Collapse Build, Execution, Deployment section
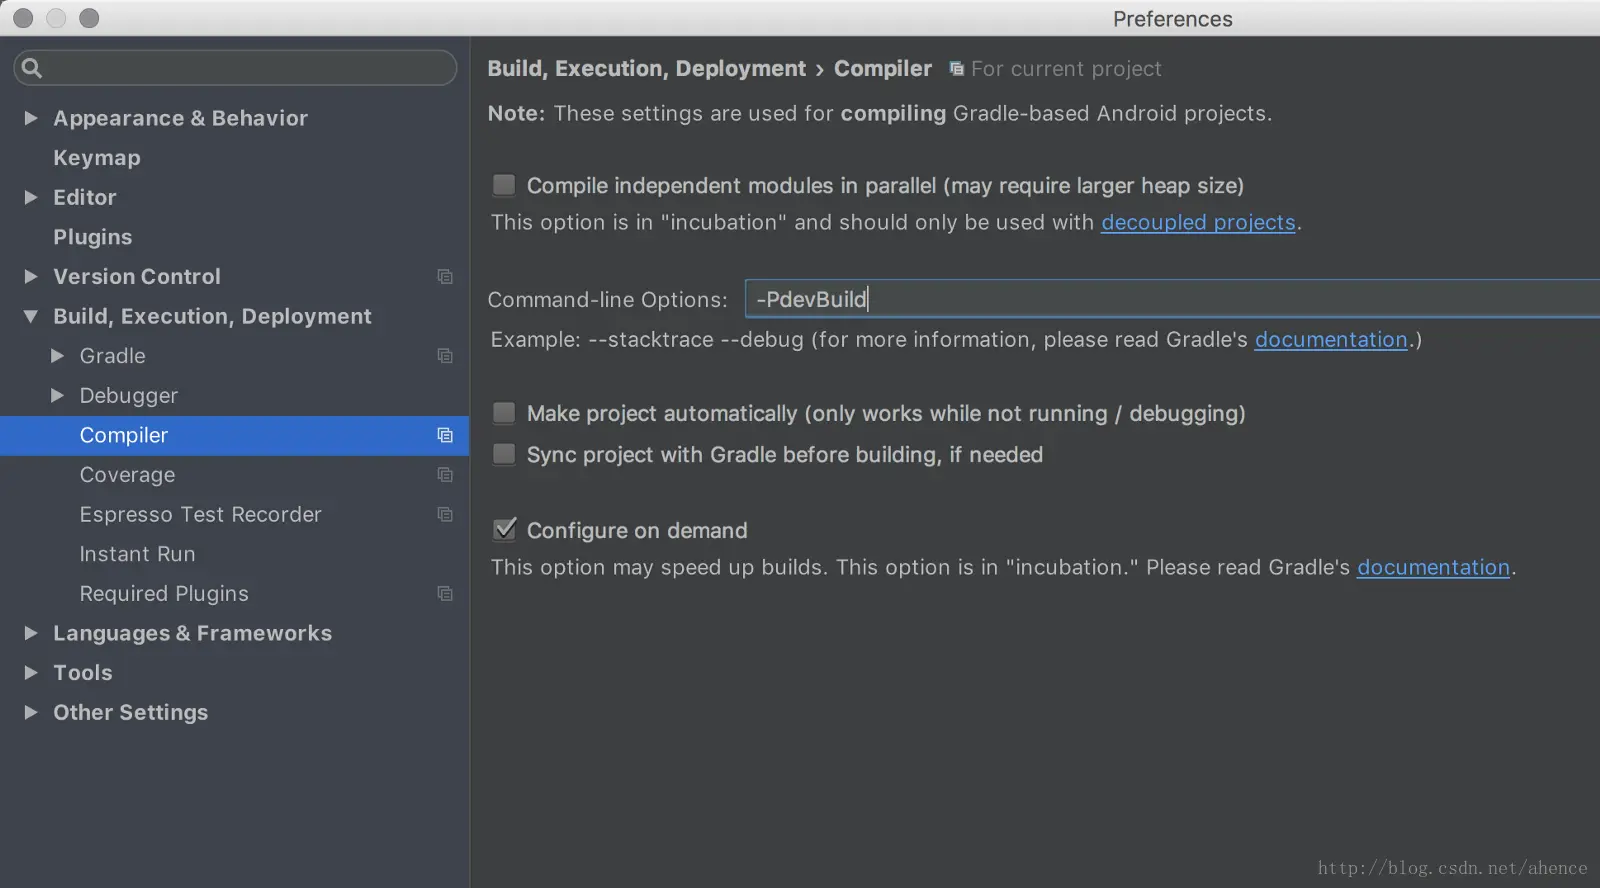 pos(31,316)
